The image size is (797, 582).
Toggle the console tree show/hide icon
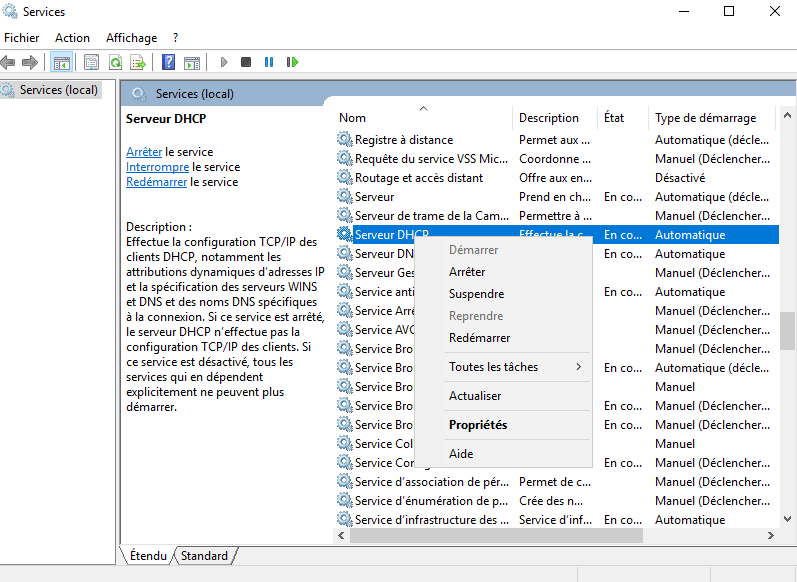tap(62, 62)
